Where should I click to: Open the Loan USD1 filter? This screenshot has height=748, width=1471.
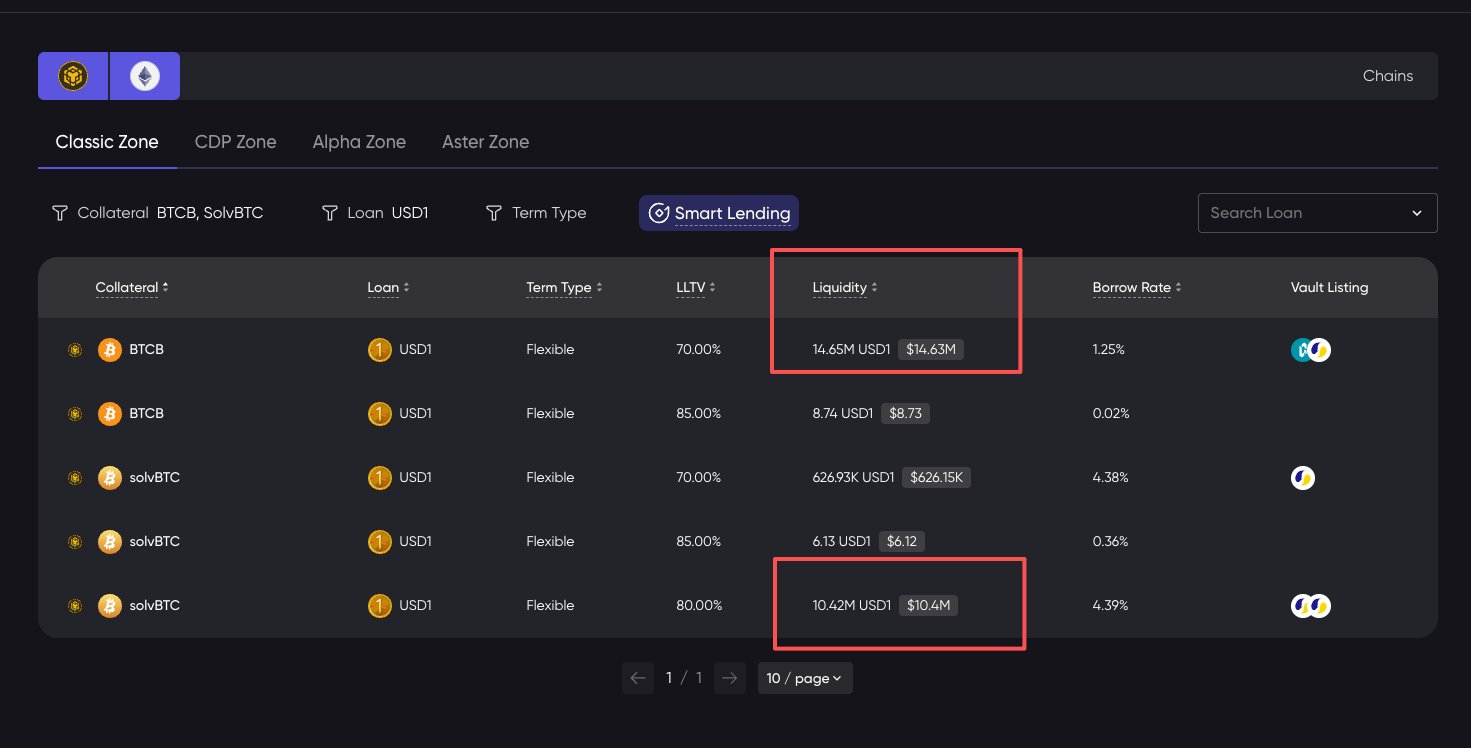[375, 213]
